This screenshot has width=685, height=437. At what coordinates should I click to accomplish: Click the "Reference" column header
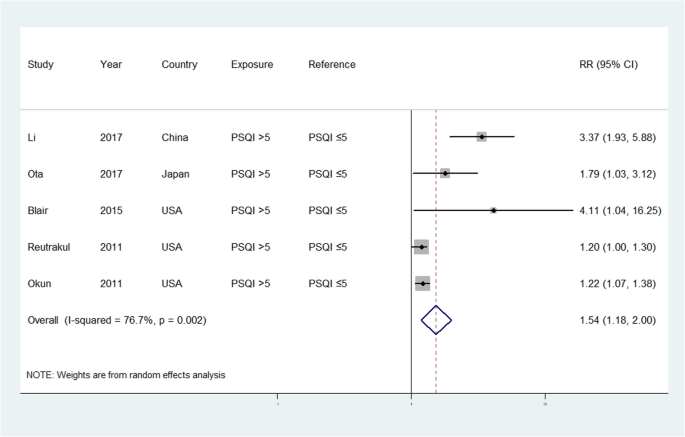click(x=332, y=65)
